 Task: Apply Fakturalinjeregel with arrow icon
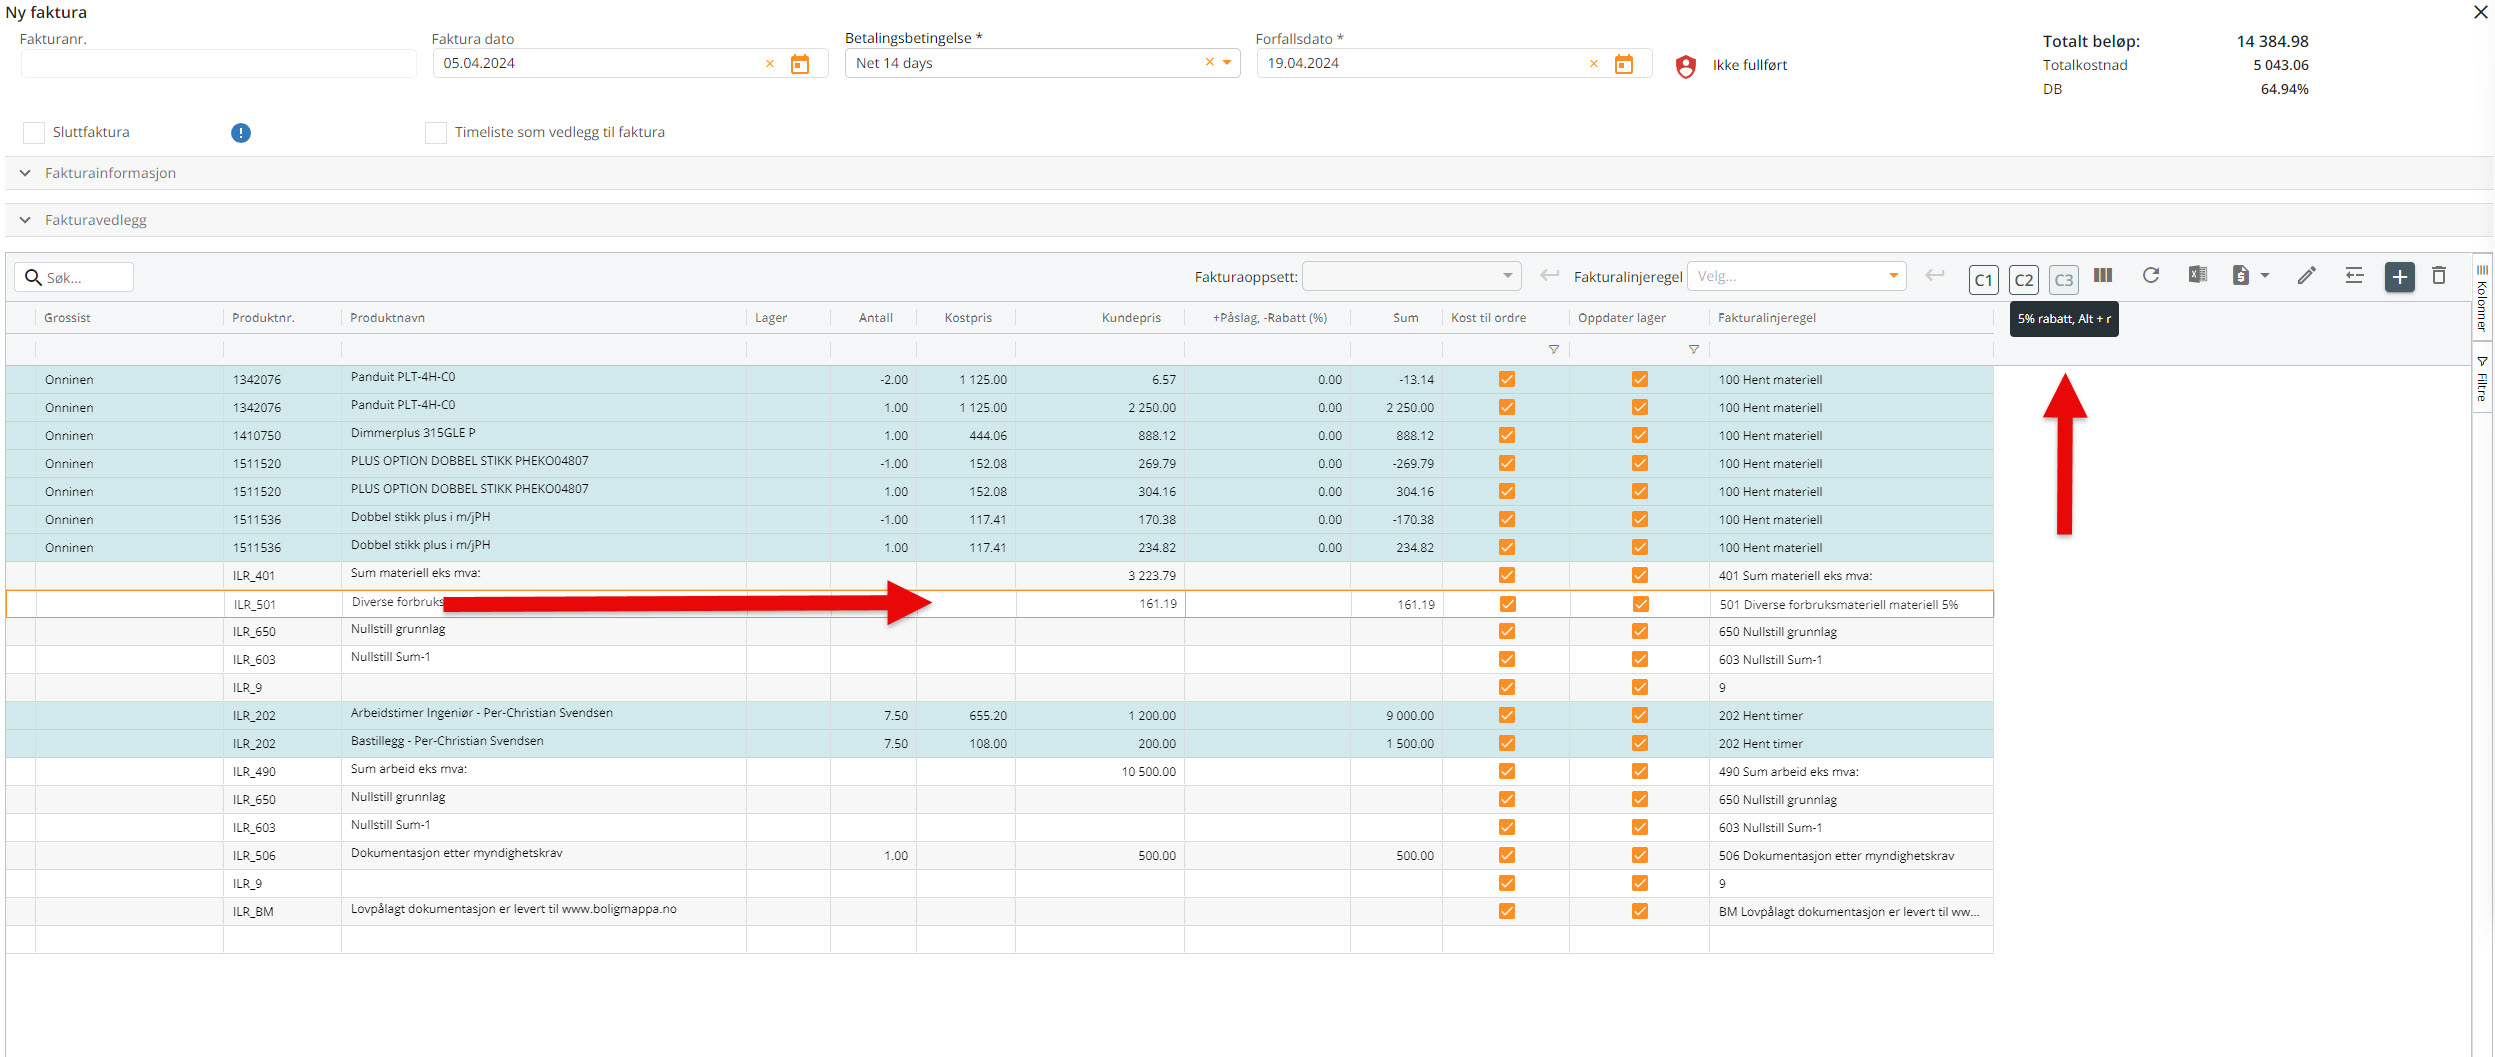click(x=1934, y=275)
